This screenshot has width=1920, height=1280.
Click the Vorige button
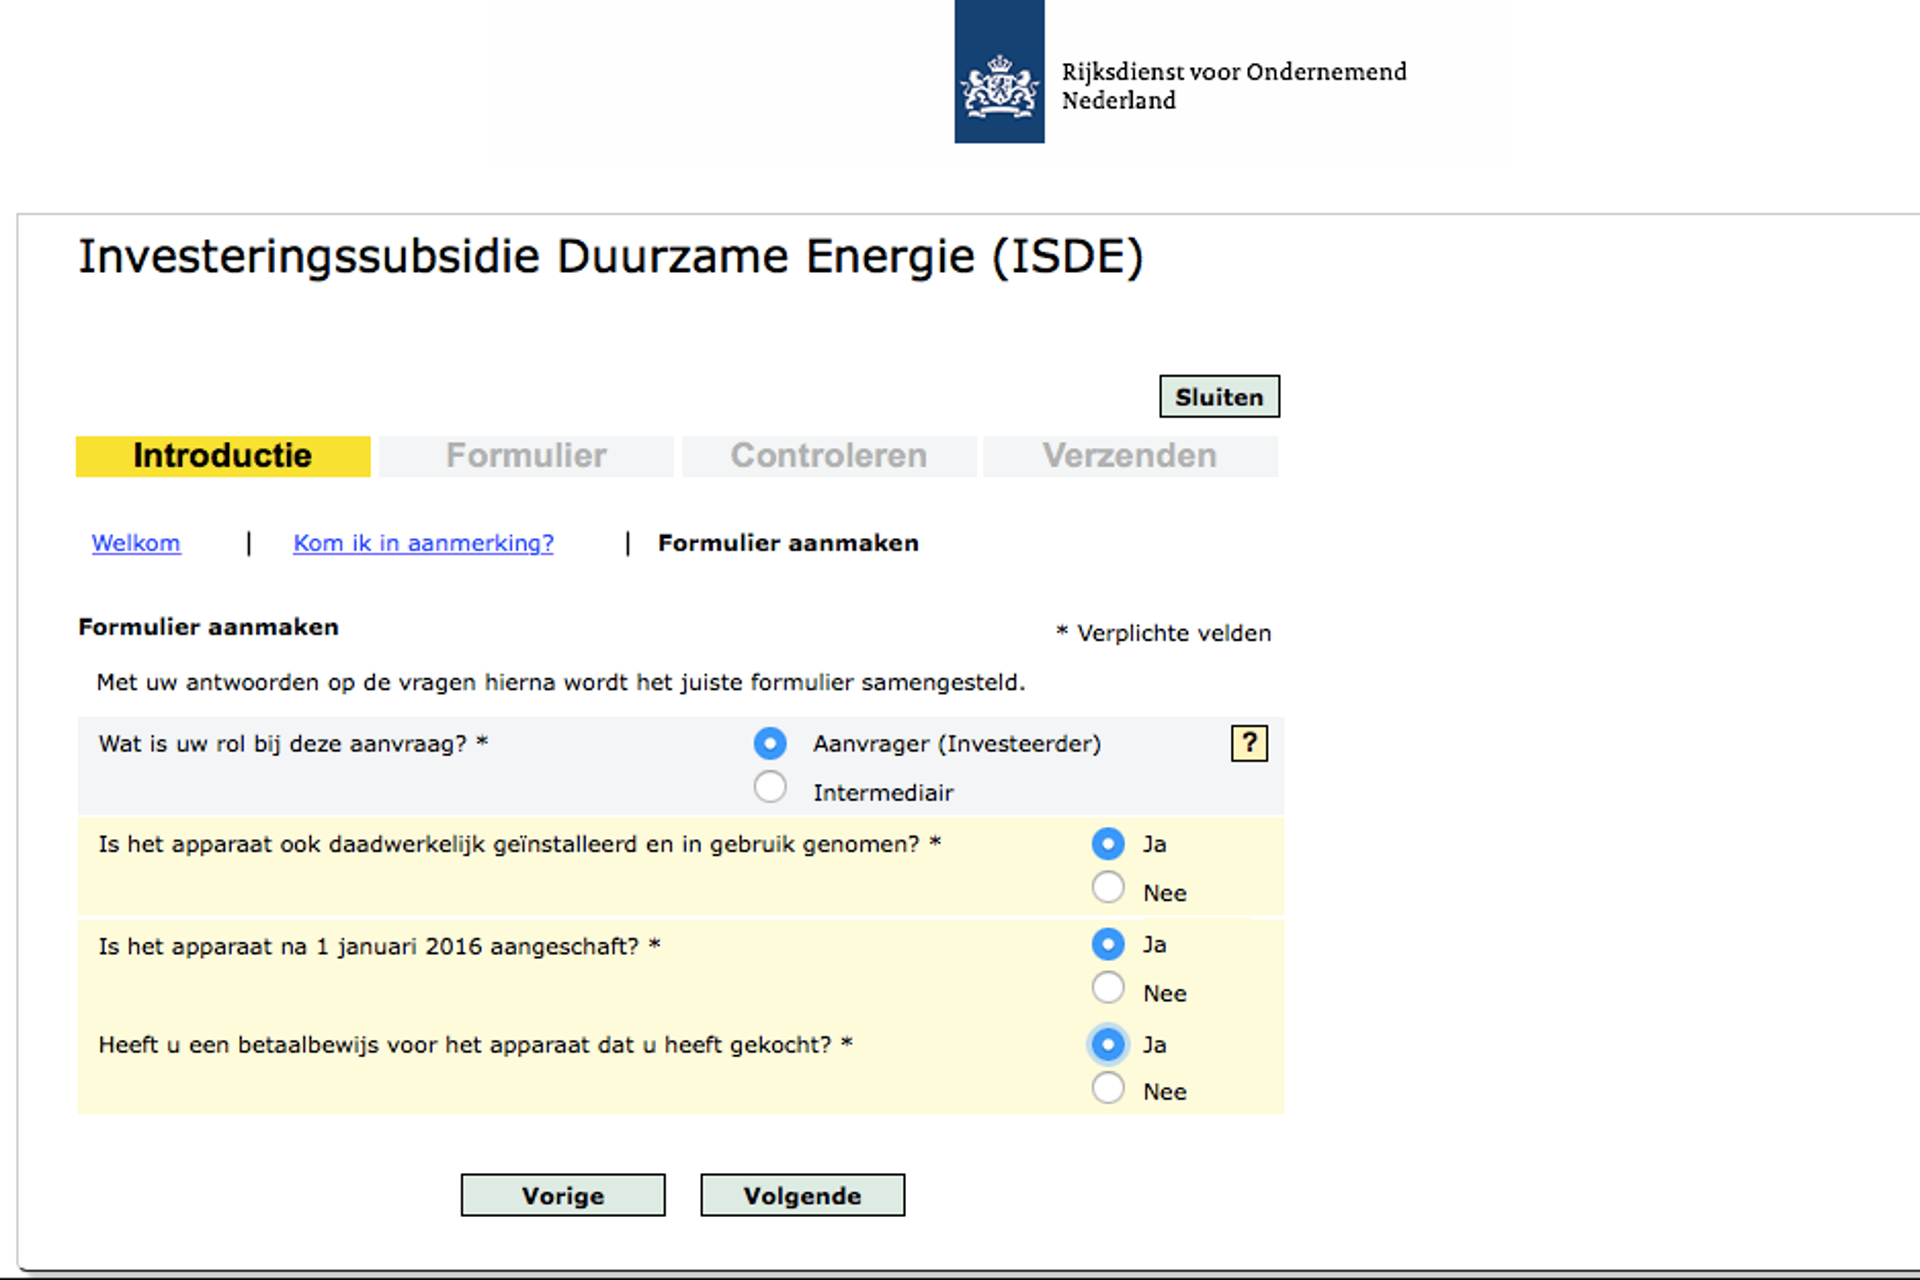pos(562,1195)
